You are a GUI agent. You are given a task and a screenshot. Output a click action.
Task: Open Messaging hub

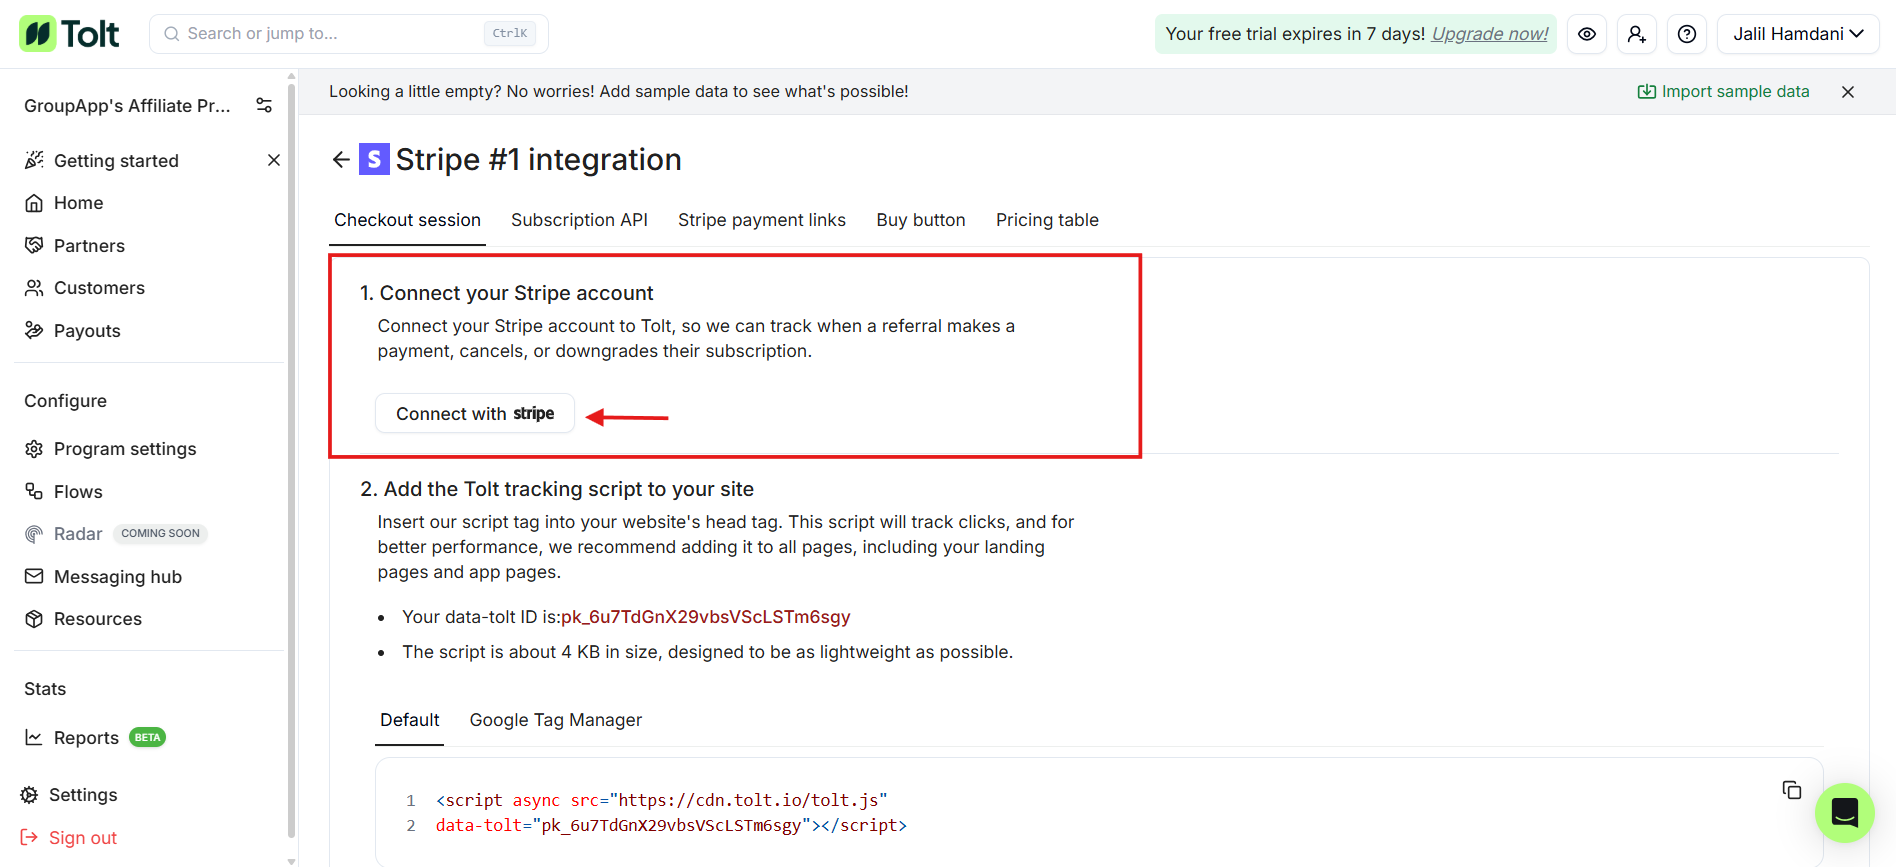tap(104, 577)
